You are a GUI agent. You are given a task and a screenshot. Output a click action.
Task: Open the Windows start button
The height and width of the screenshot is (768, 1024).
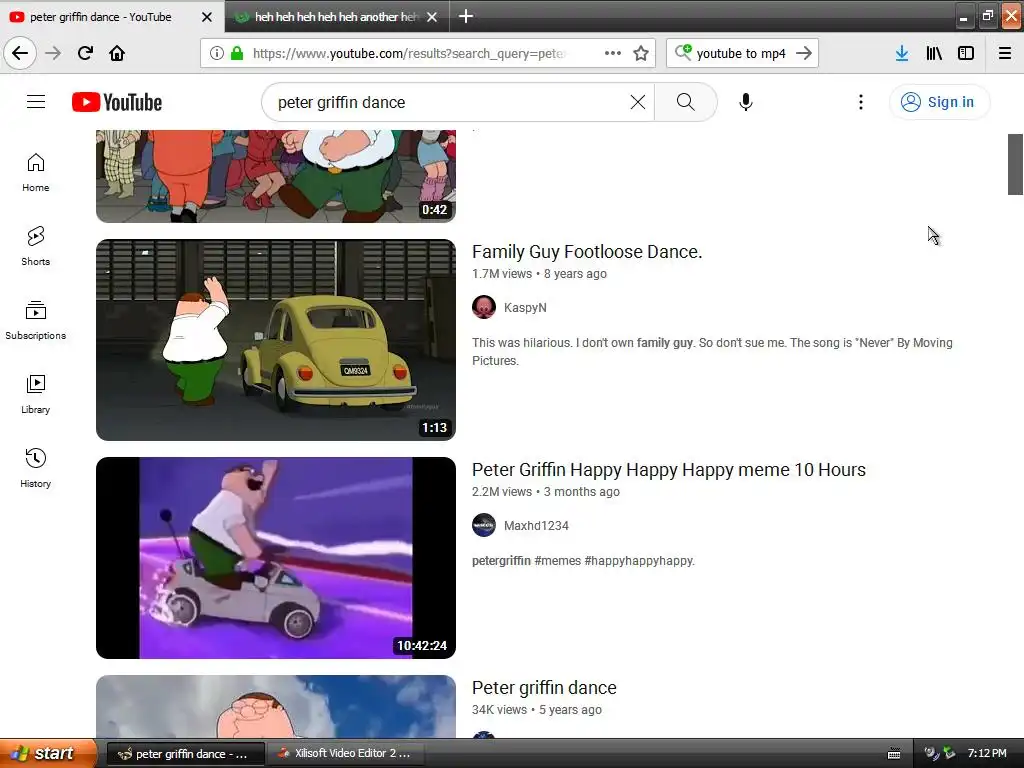47,753
